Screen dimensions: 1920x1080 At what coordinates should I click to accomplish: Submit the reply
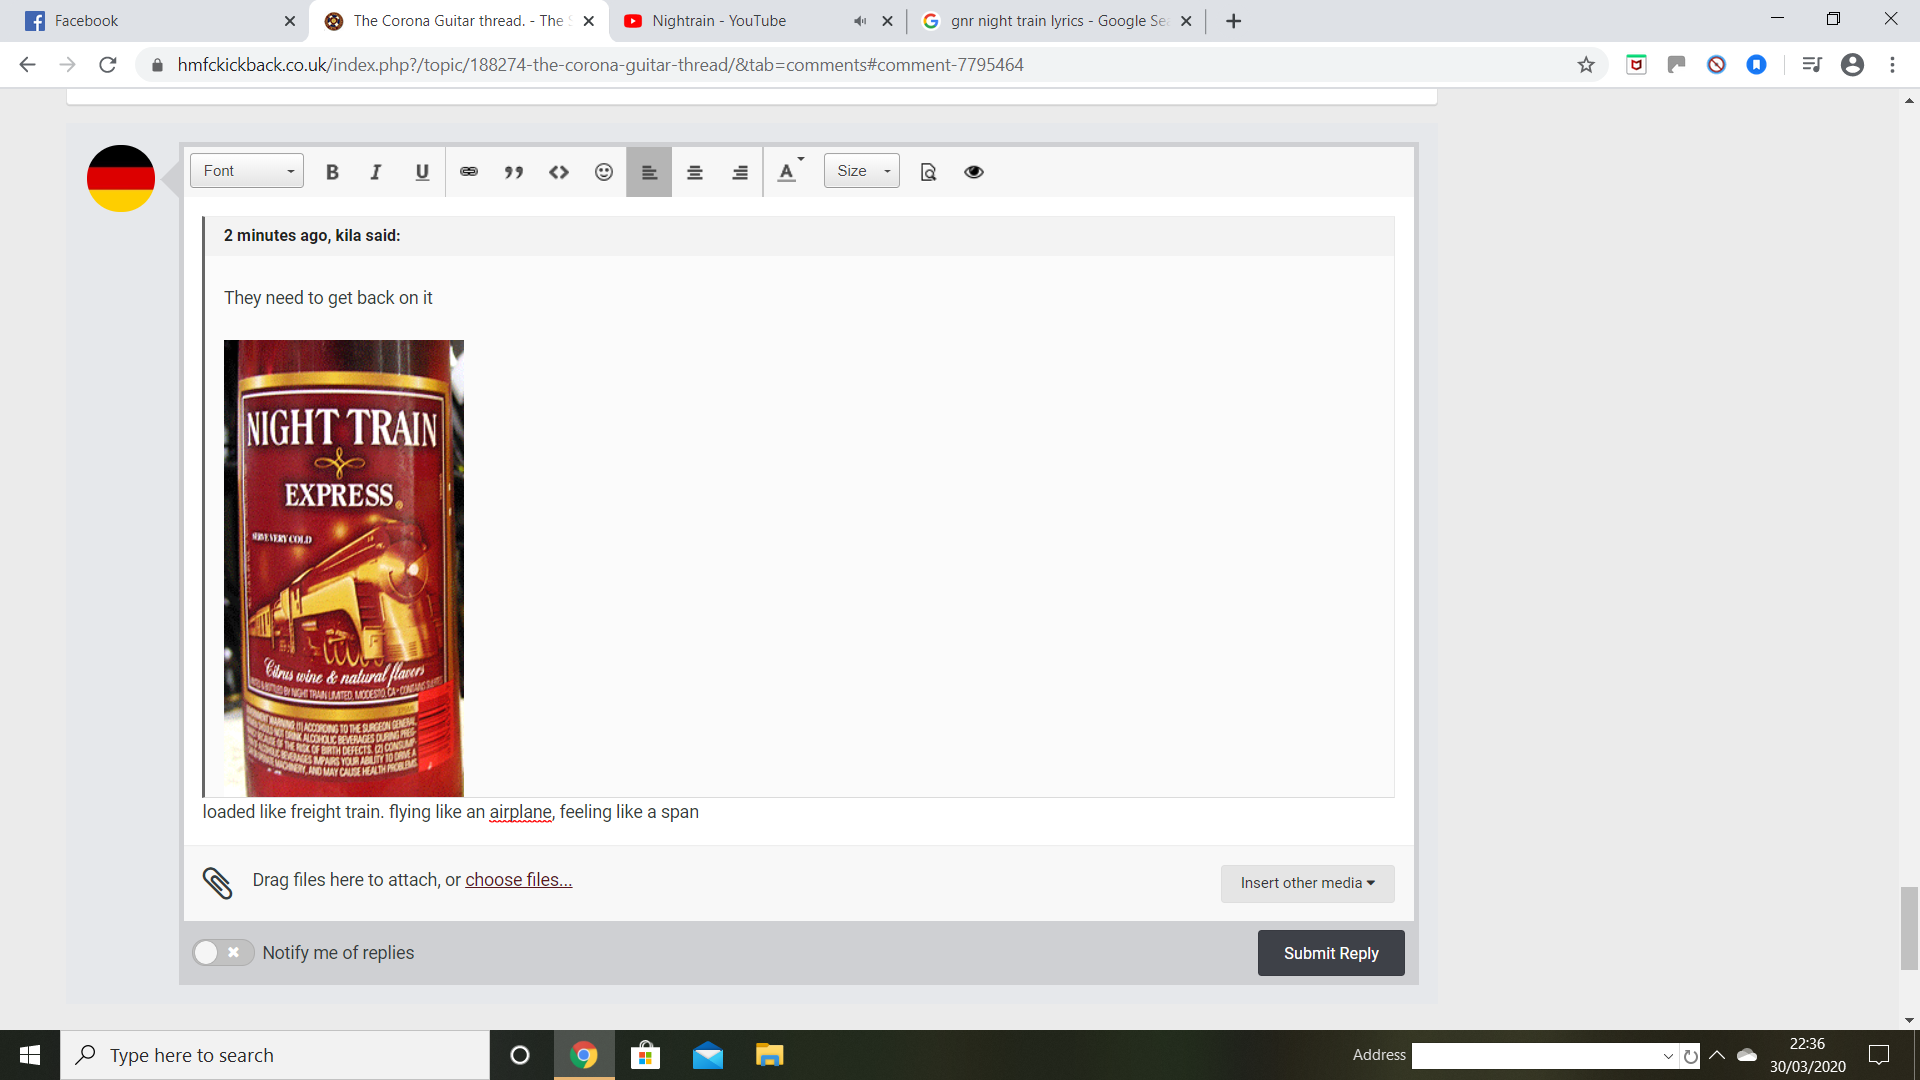click(1331, 953)
